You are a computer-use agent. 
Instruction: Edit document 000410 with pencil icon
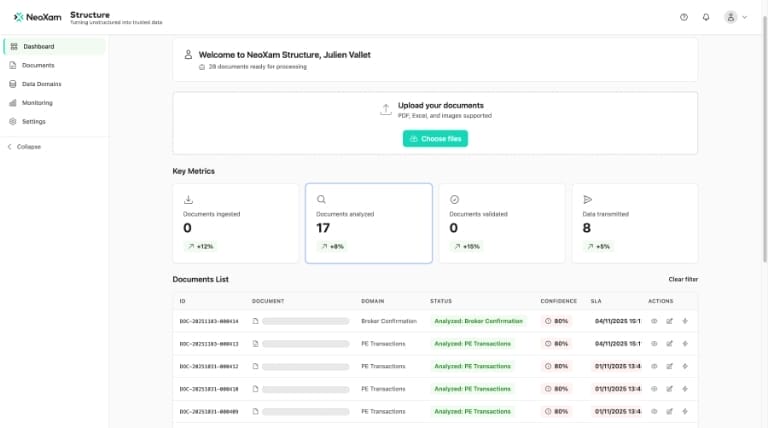670,389
